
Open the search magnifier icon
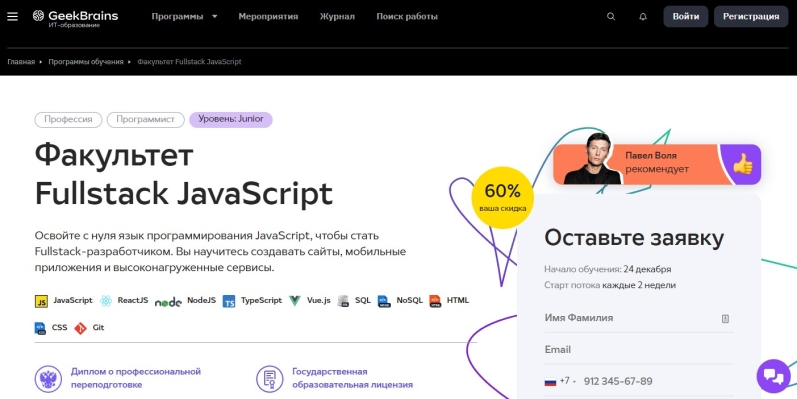pos(611,16)
